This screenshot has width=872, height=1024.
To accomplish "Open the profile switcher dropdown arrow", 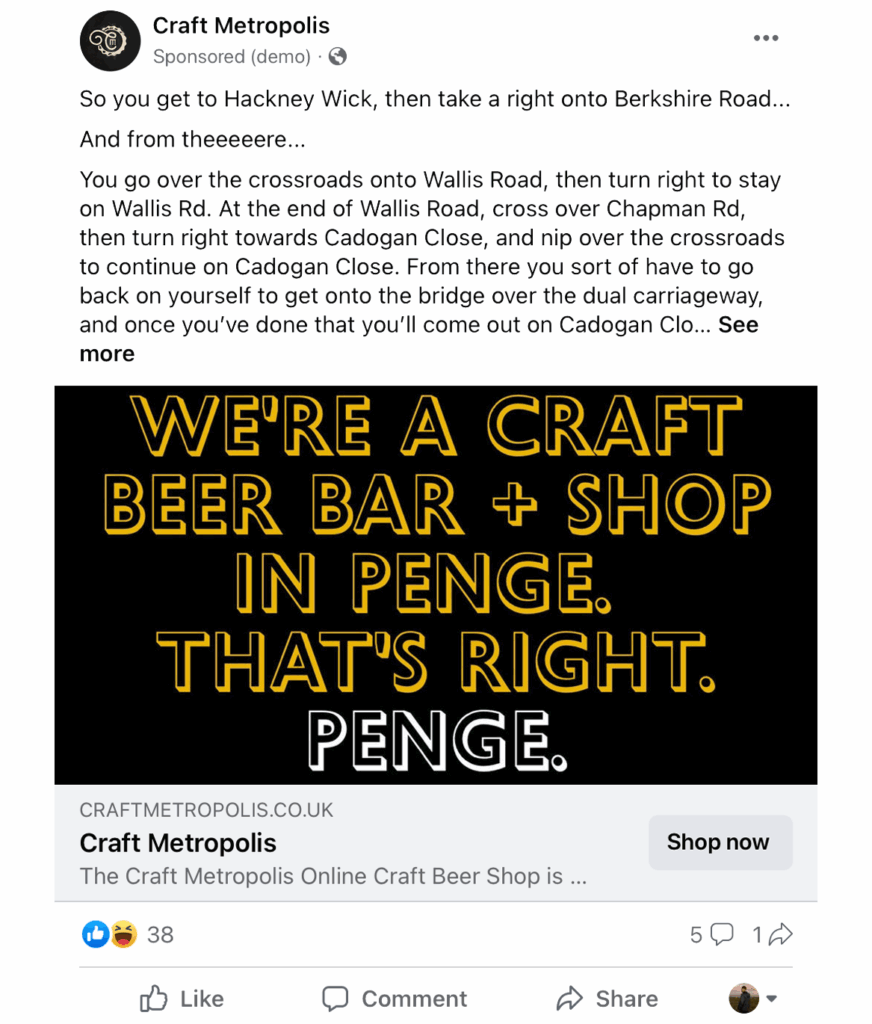I will (x=771, y=998).
